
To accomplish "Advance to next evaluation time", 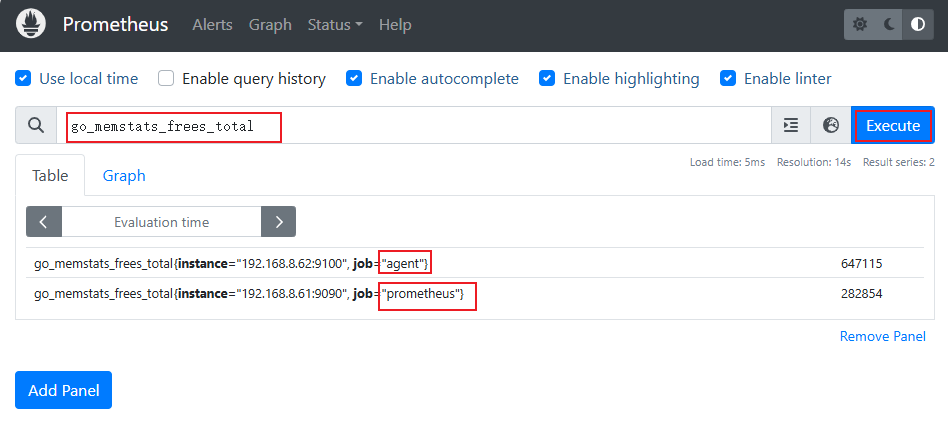I will pos(278,222).
